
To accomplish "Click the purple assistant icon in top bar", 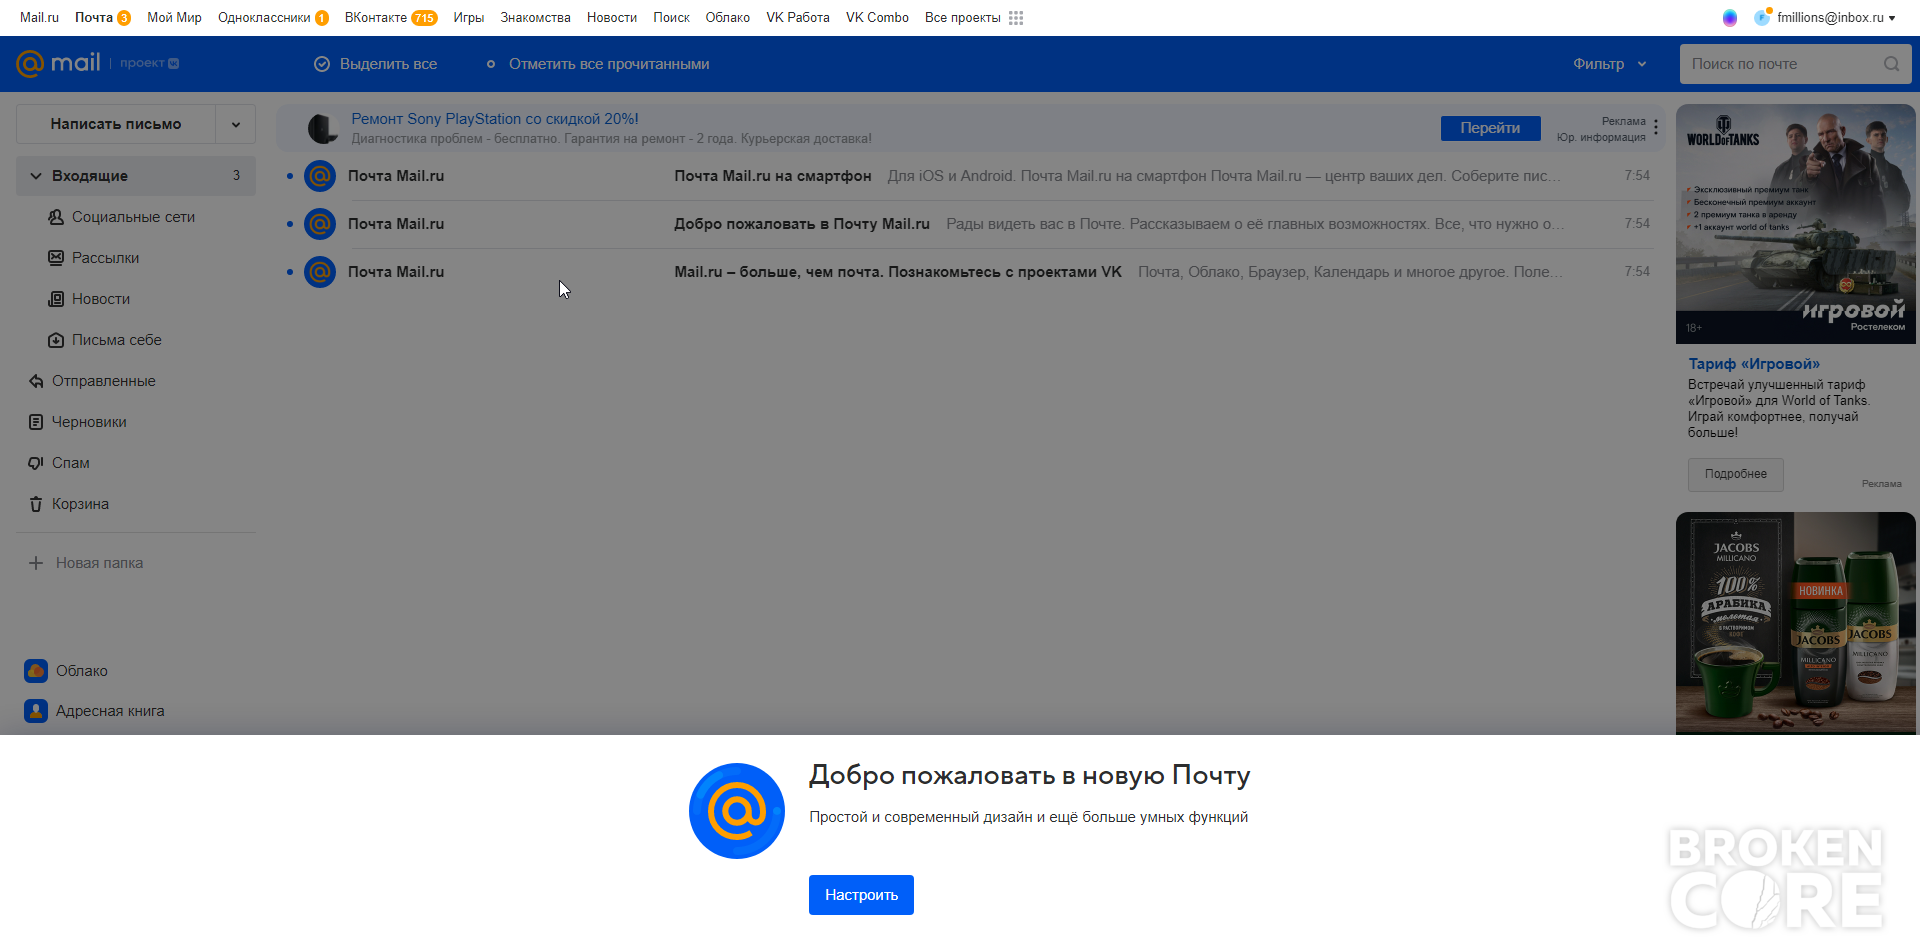I will [1730, 18].
